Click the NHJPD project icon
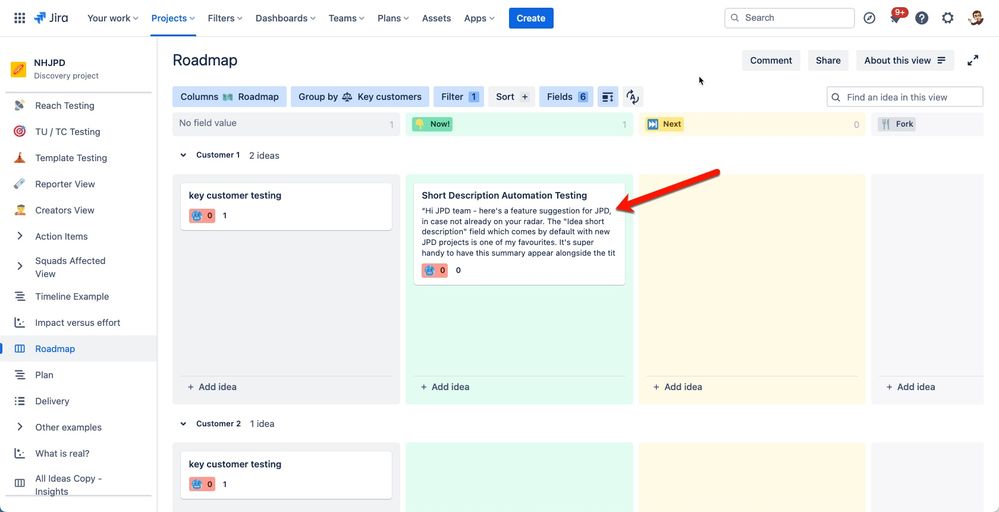This screenshot has height=512, width=999. click(18, 69)
